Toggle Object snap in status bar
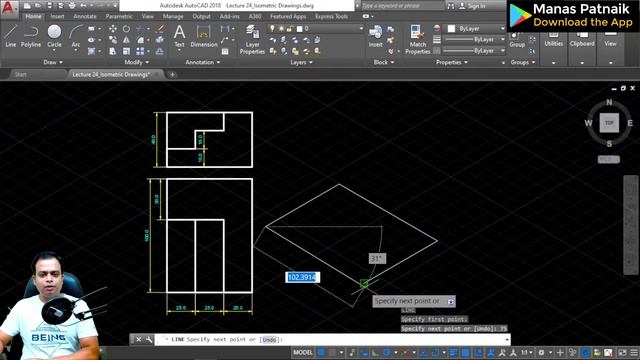Image resolution: width=640 pixels, height=360 pixels. click(436, 352)
